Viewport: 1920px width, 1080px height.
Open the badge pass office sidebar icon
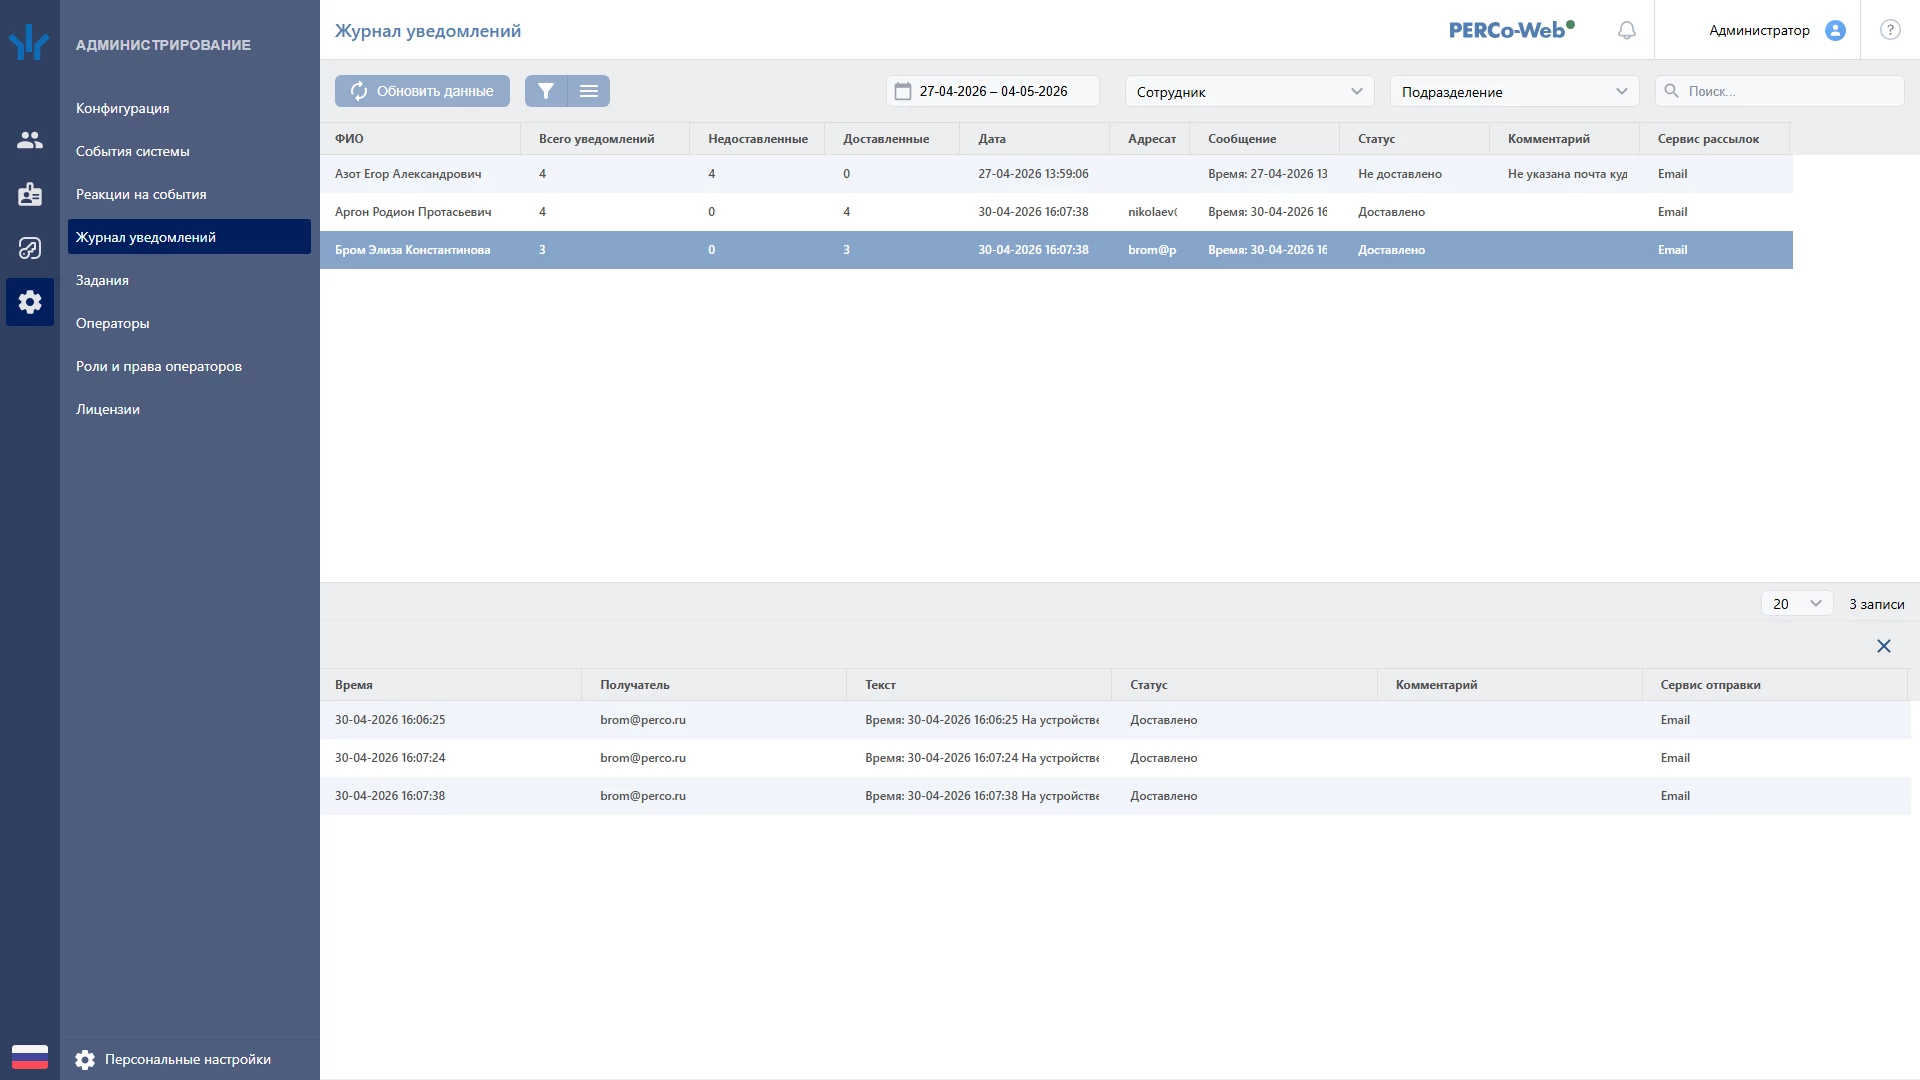coord(30,194)
